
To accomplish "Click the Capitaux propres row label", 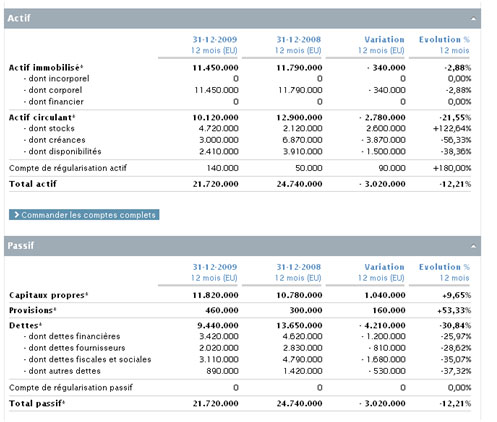I will click(x=48, y=295).
